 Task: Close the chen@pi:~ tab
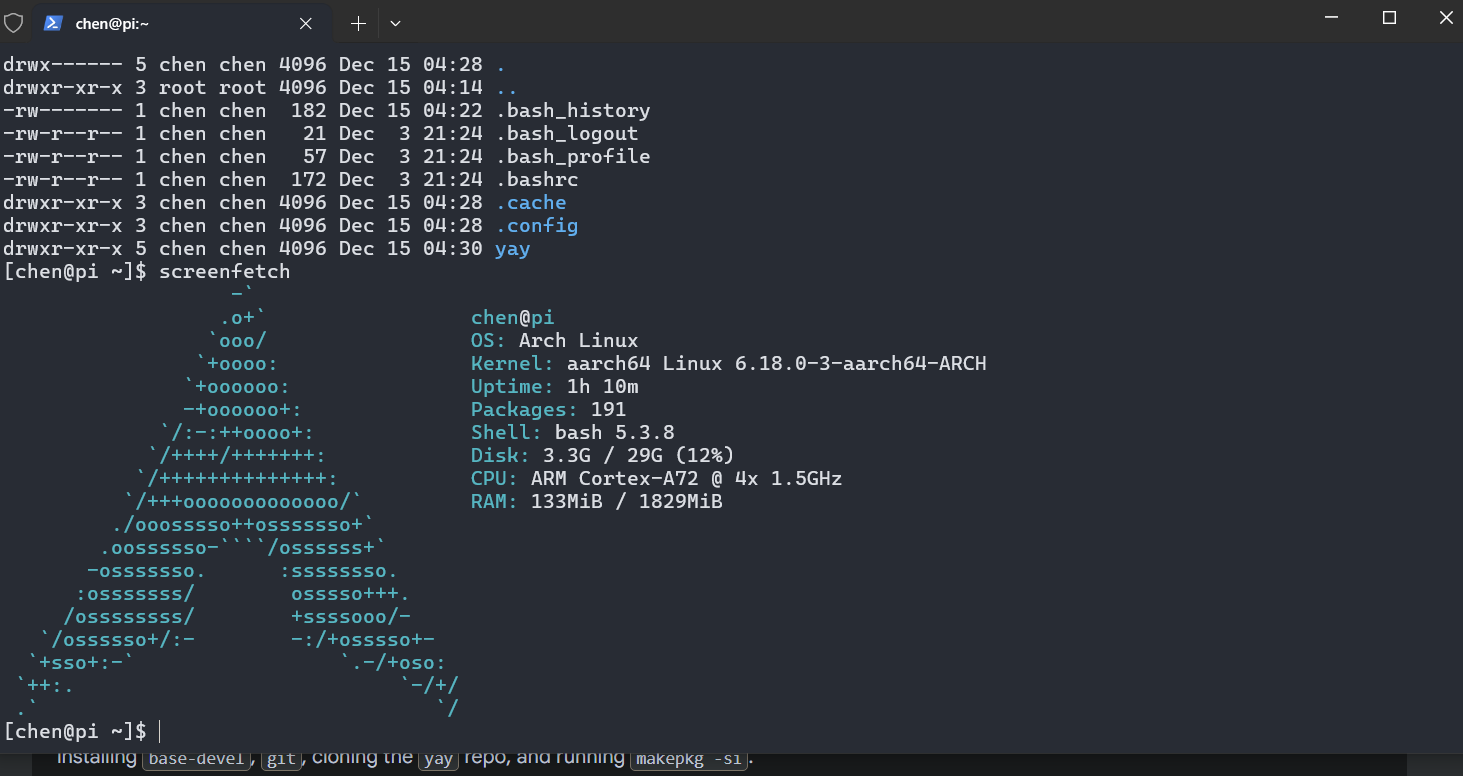tap(307, 23)
